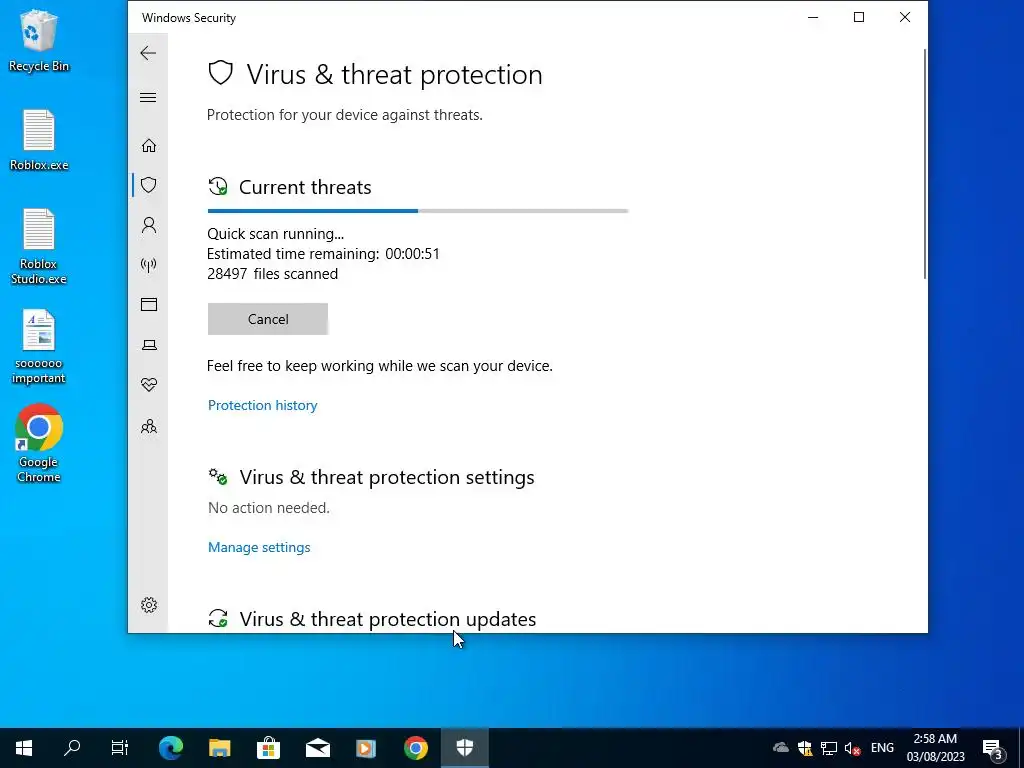Click the quick scan progress bar
The height and width of the screenshot is (768, 1024).
pyautogui.click(x=418, y=211)
